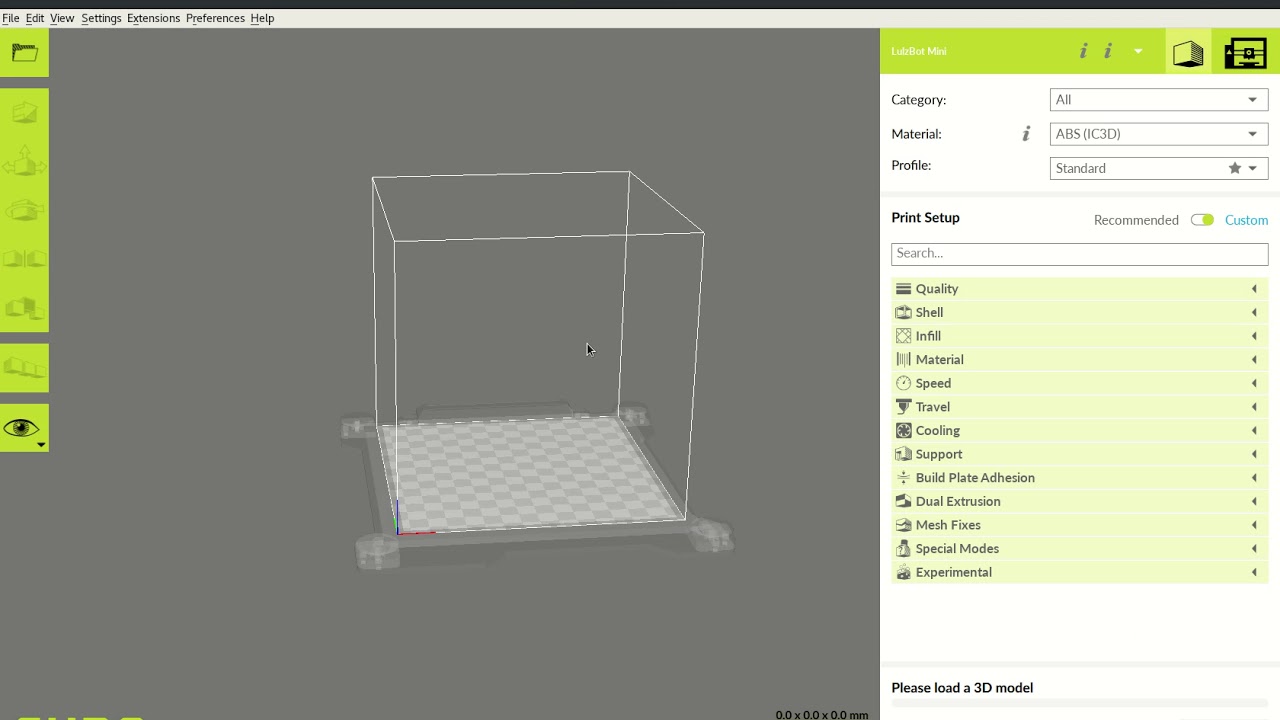Open the Edit menu

pos(35,18)
